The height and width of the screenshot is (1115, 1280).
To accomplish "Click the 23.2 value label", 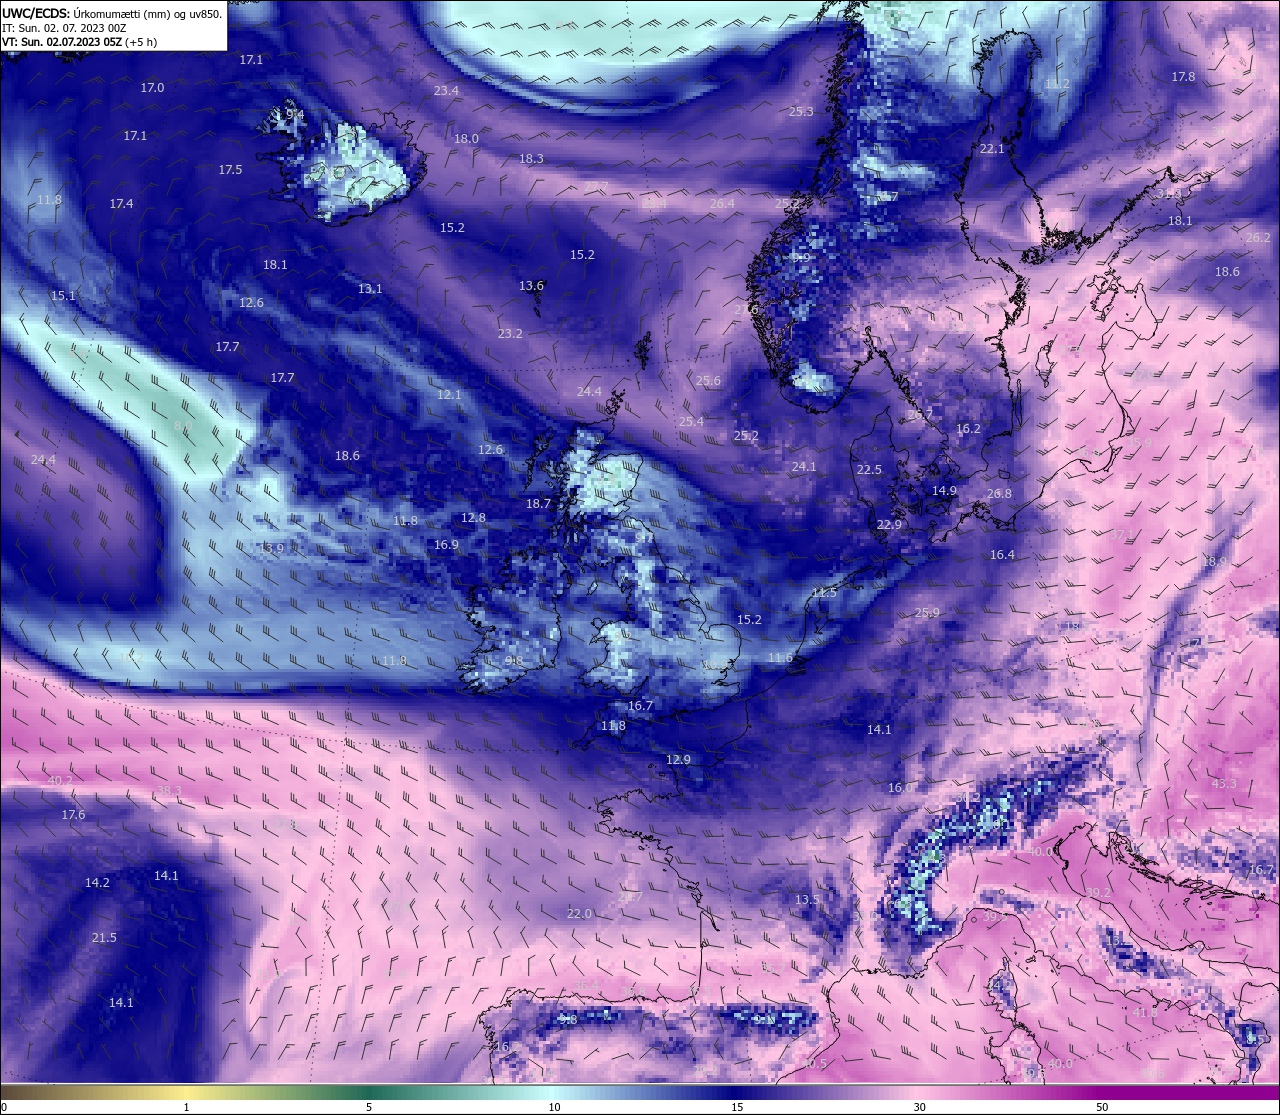I will pyautogui.click(x=510, y=334).
